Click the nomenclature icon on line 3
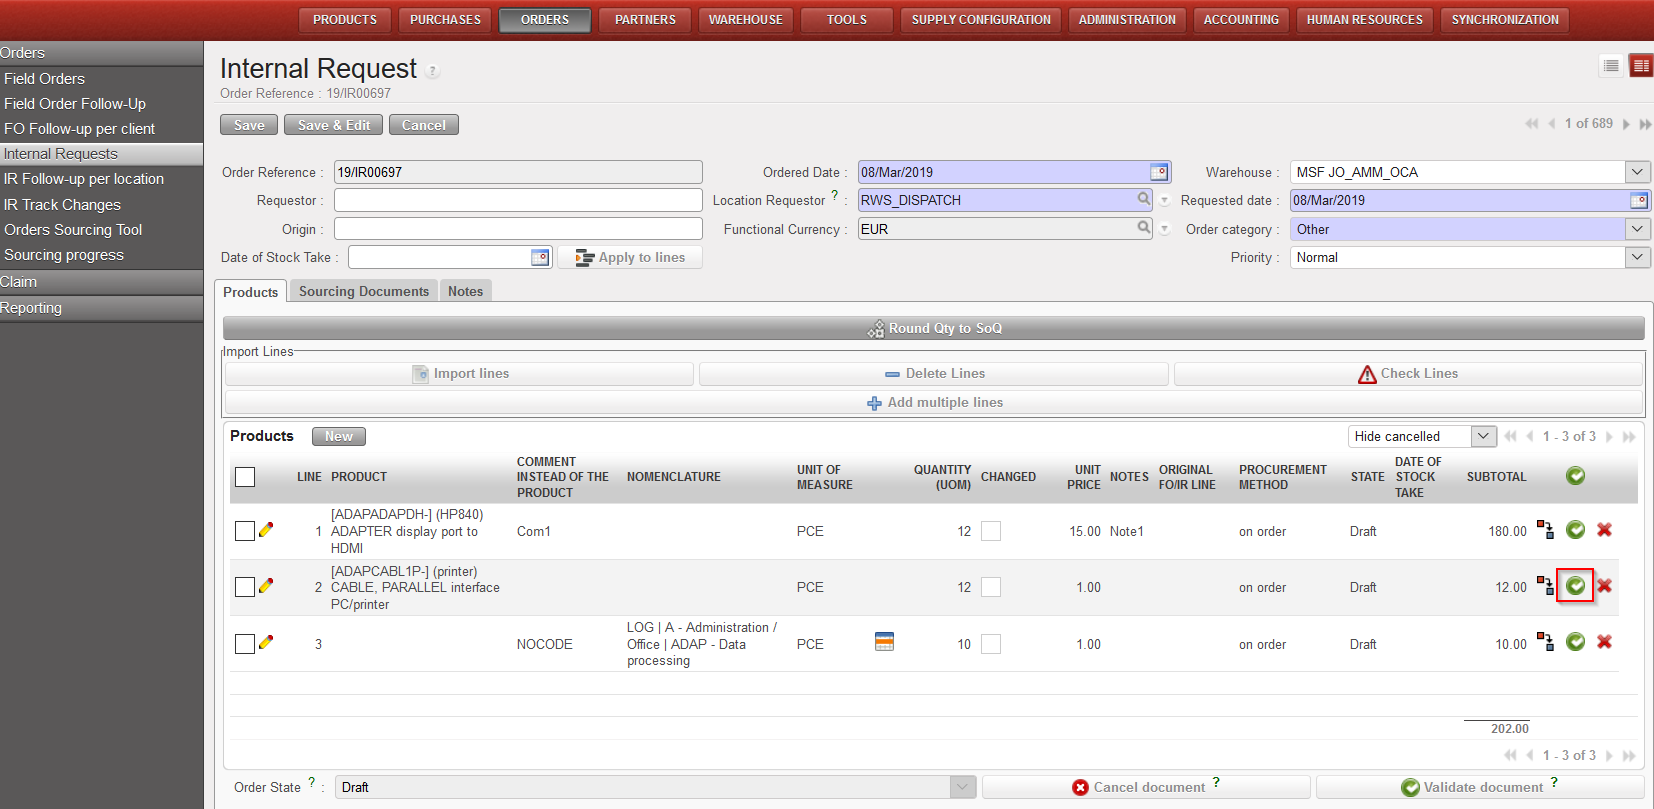Screen dimensions: 1654x809 [884, 642]
